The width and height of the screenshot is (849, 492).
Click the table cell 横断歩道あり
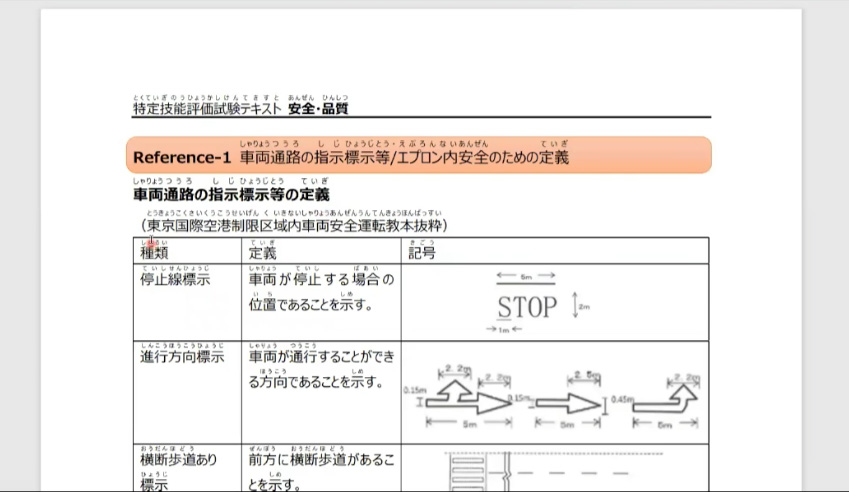click(x=179, y=460)
